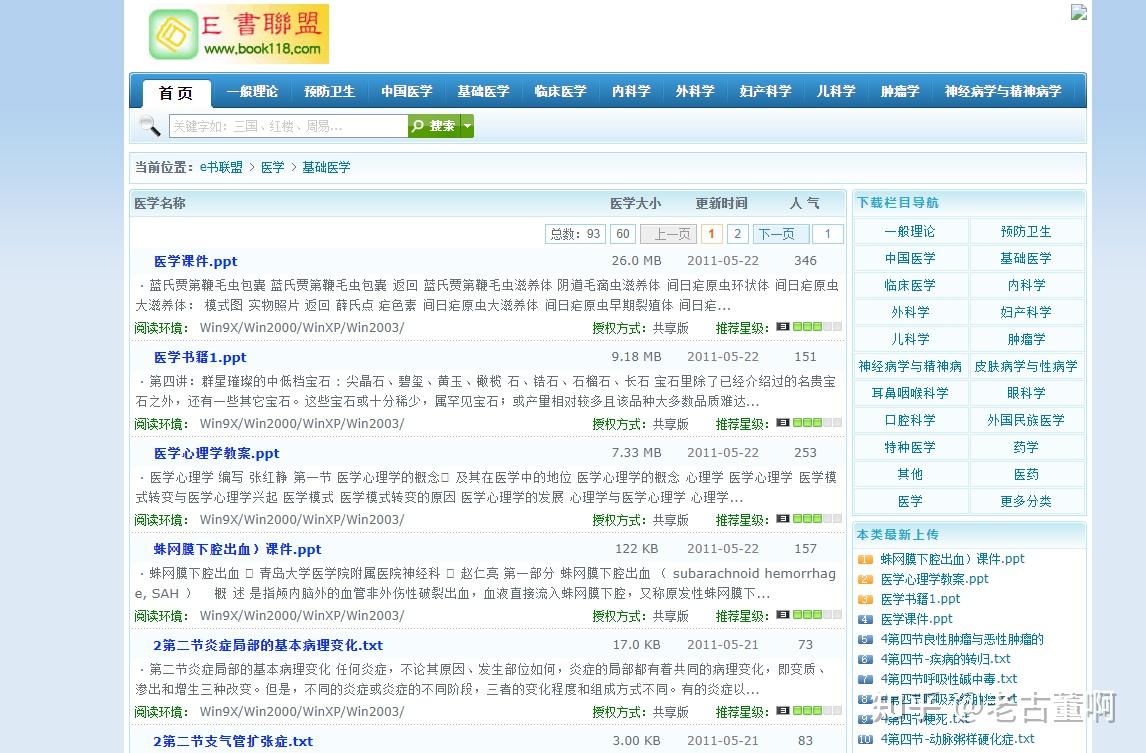Click the magnifying glass search icon
The image size is (1146, 753).
pos(149,126)
